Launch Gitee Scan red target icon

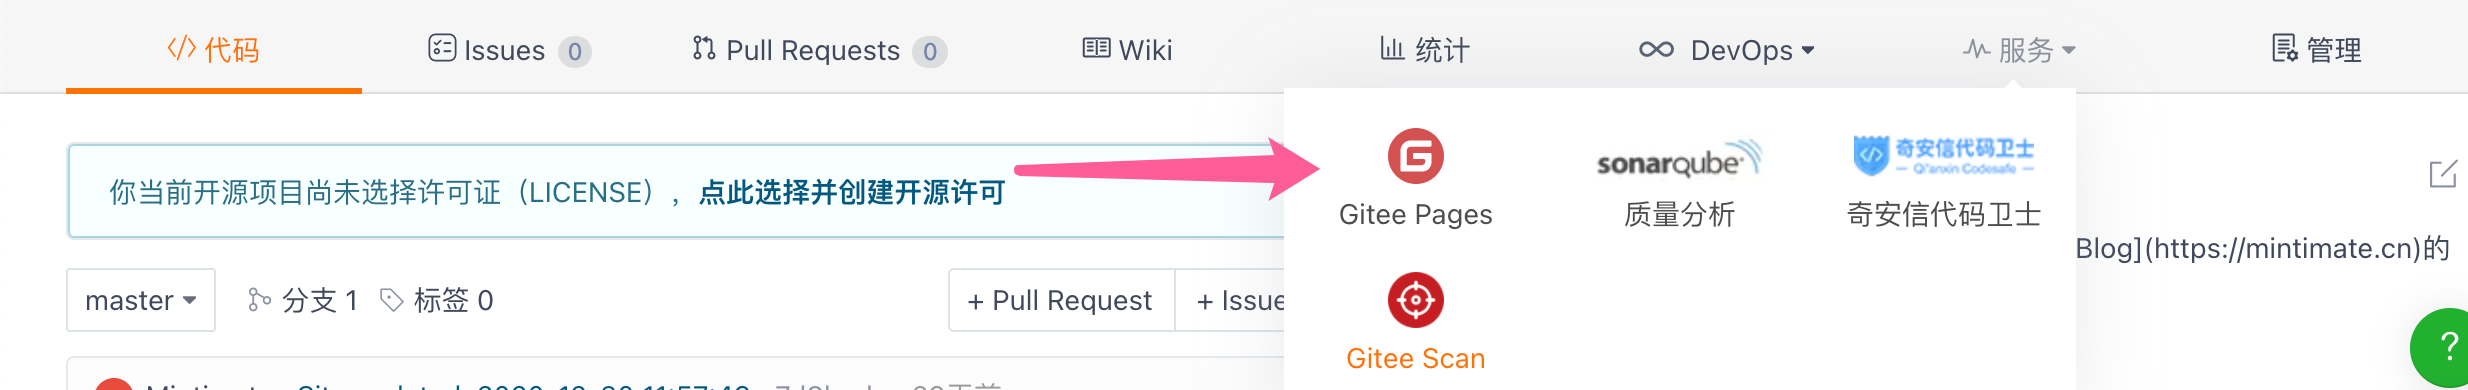click(x=1415, y=300)
